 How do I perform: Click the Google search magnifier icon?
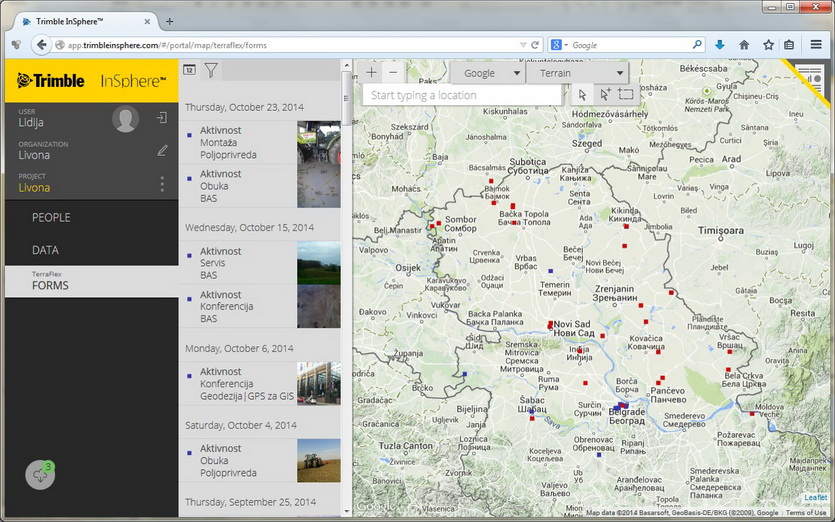click(x=697, y=45)
